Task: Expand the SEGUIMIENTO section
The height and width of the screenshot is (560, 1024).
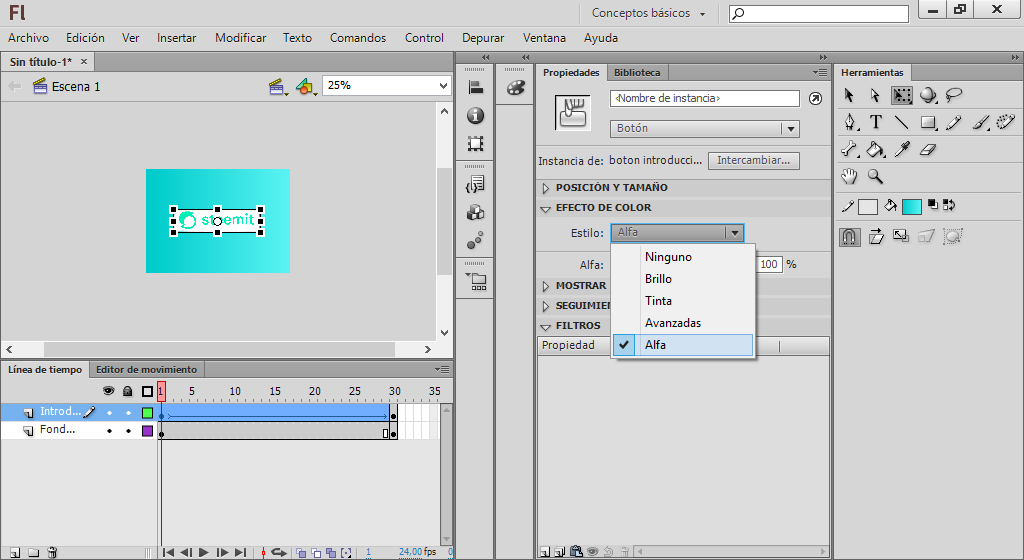Action: point(546,306)
